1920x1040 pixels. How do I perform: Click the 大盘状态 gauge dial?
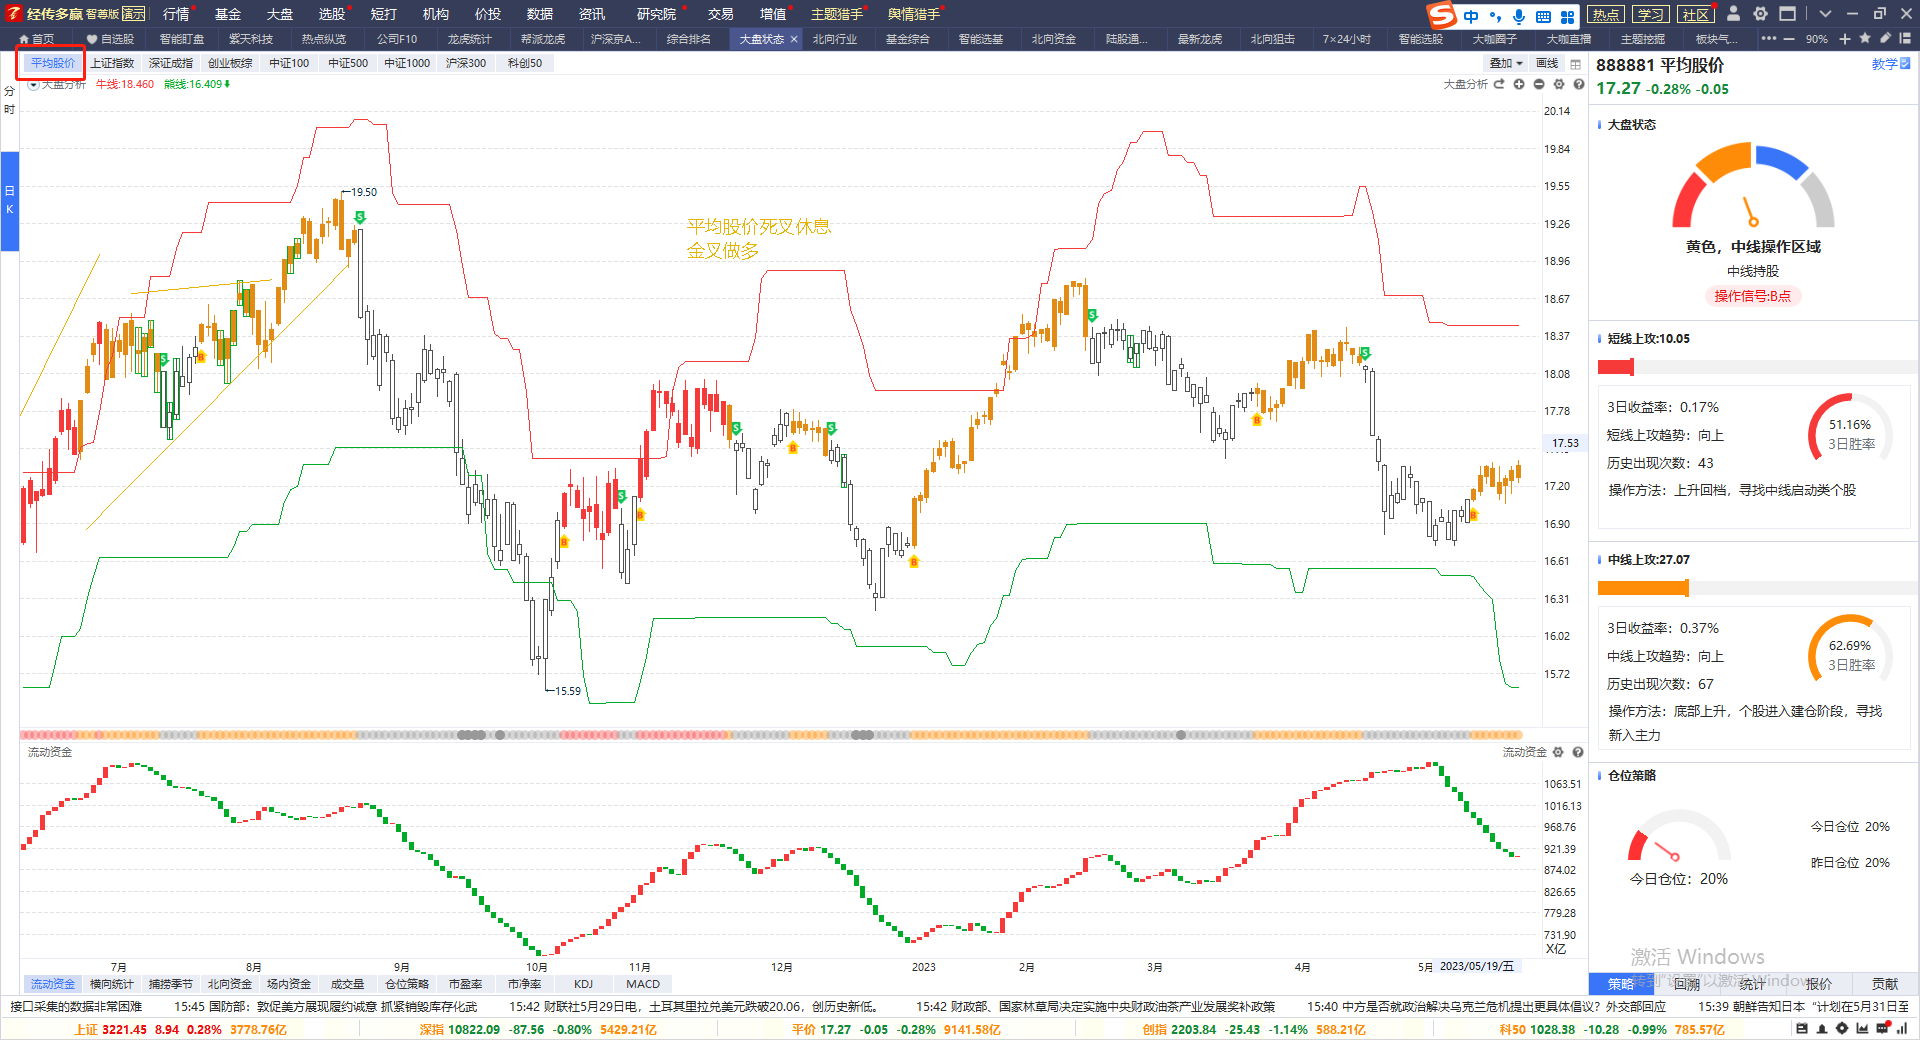coord(1753,186)
